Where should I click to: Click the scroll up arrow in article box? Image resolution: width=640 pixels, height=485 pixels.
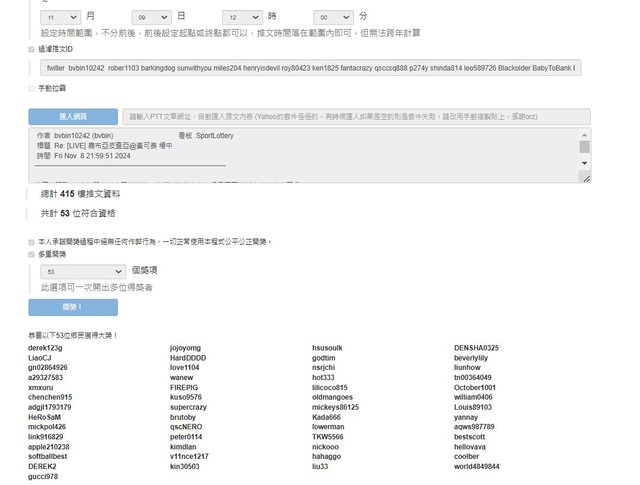pos(584,135)
